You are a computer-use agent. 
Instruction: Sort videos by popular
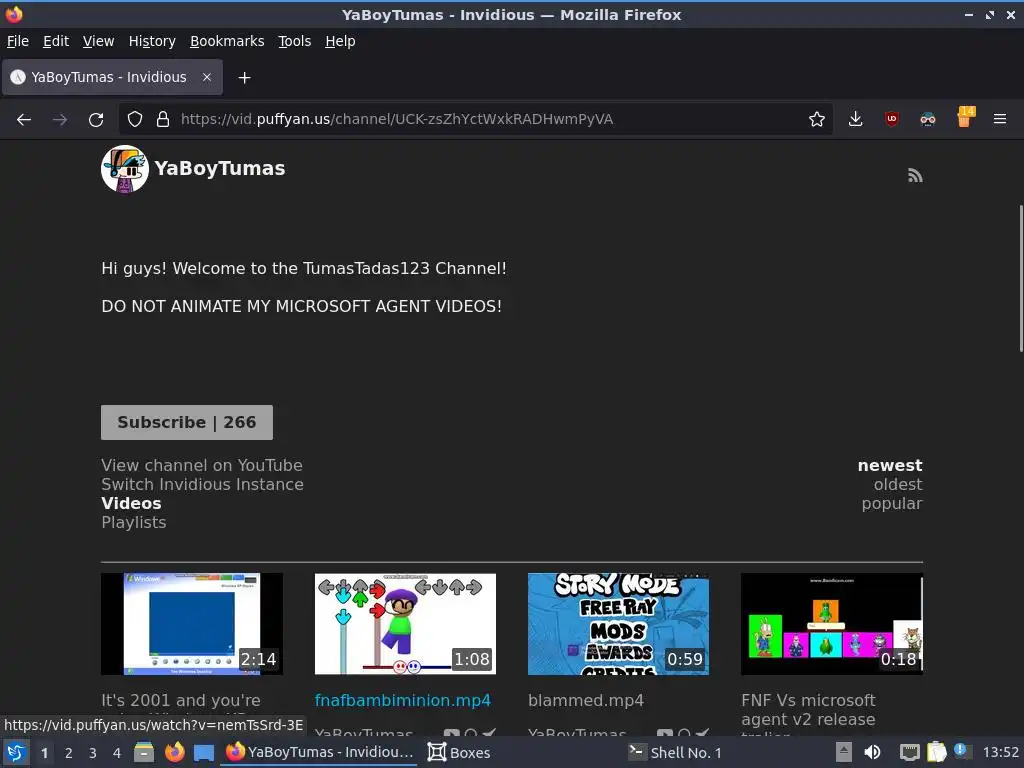click(892, 504)
